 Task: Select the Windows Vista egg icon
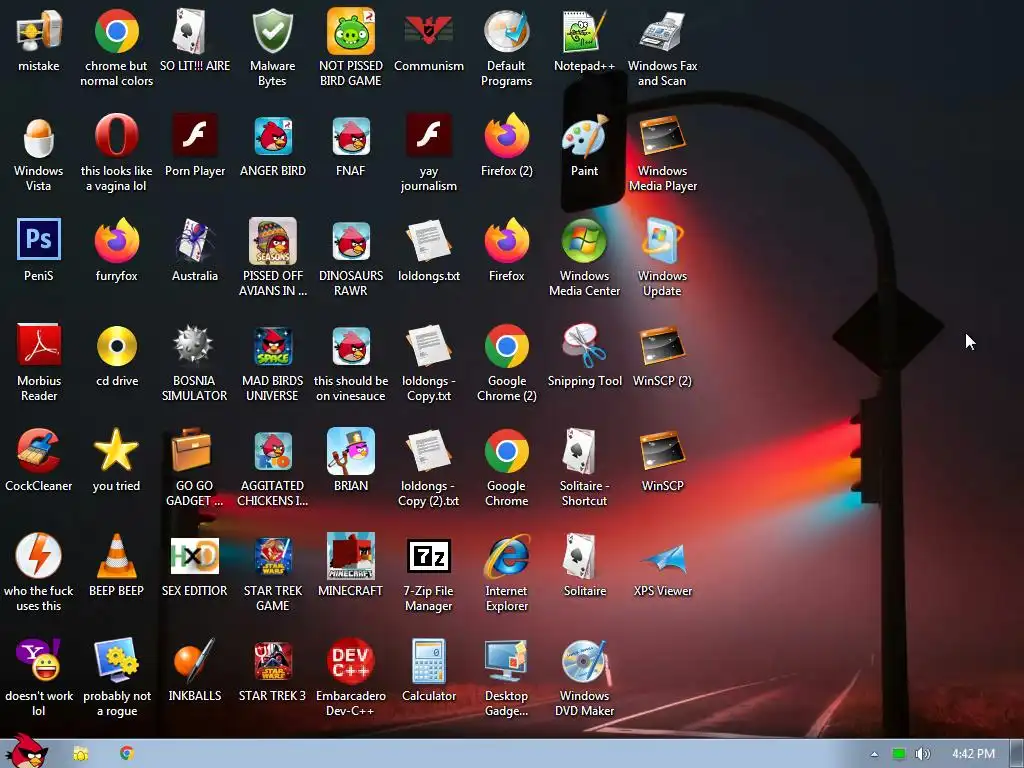(x=39, y=136)
